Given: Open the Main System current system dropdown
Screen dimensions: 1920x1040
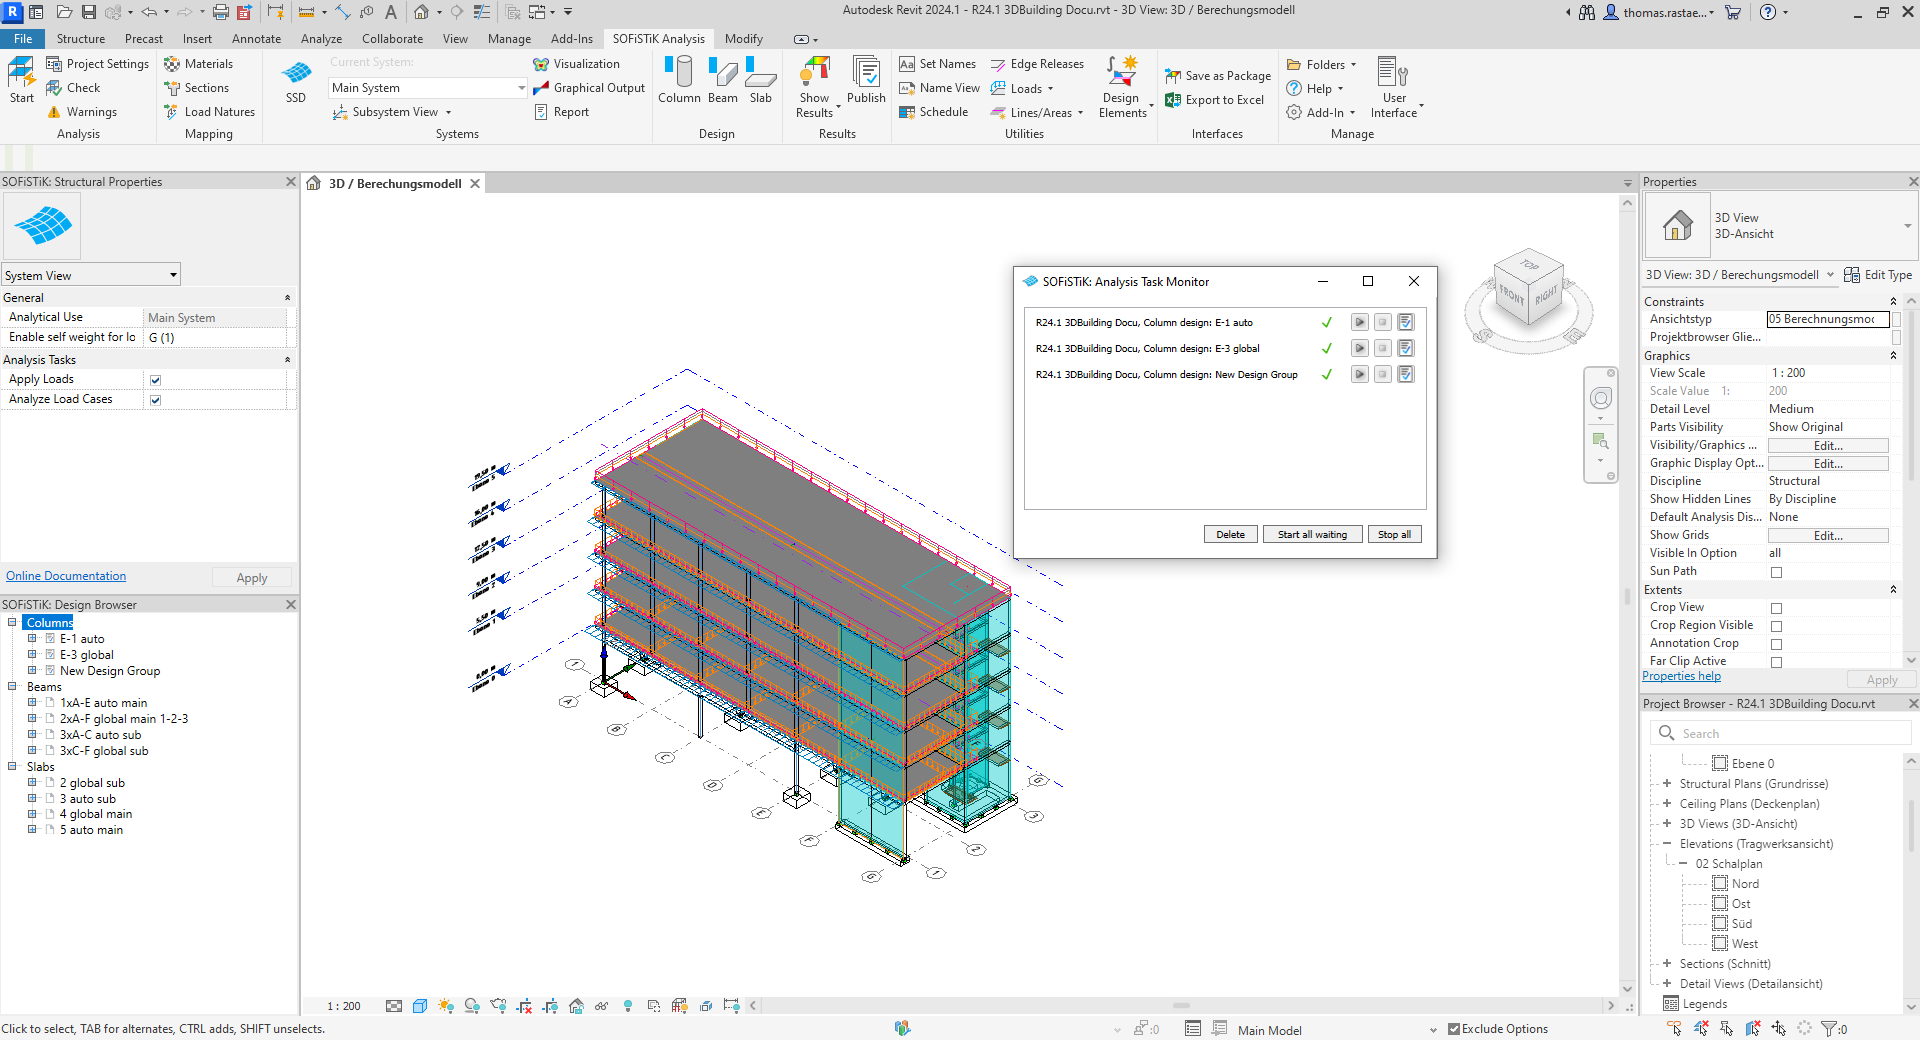Looking at the screenshot, I should [x=428, y=88].
